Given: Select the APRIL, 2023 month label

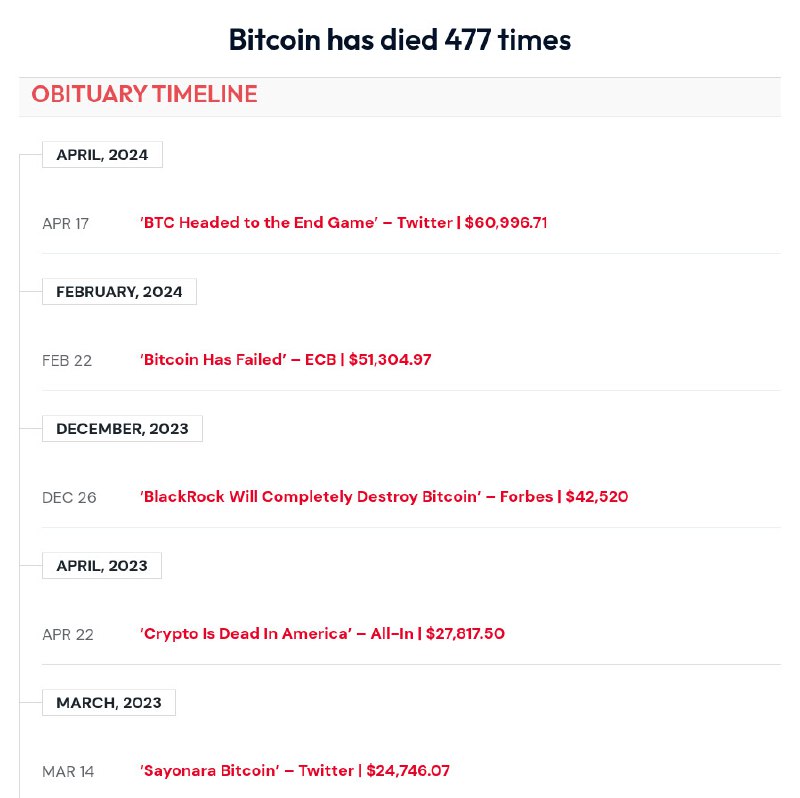Looking at the screenshot, I should 101,566.
